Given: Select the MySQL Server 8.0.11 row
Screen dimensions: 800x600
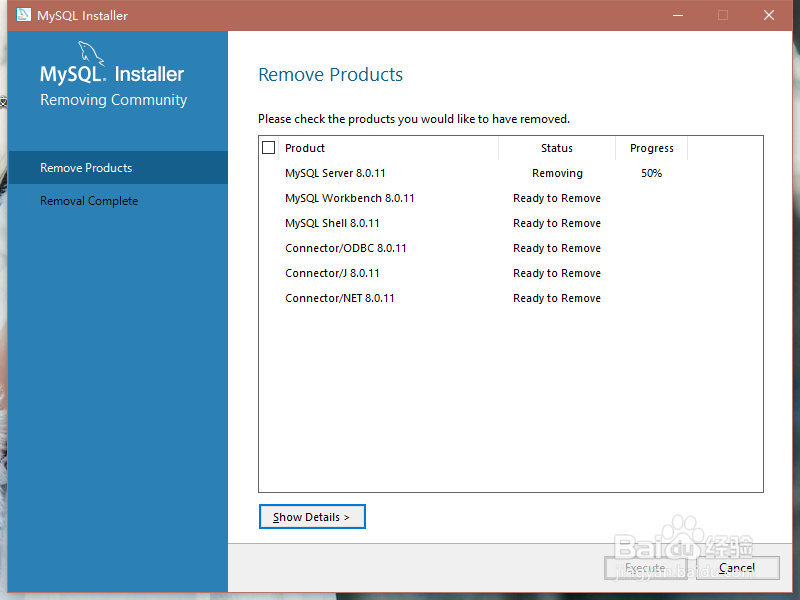Looking at the screenshot, I should (x=511, y=173).
